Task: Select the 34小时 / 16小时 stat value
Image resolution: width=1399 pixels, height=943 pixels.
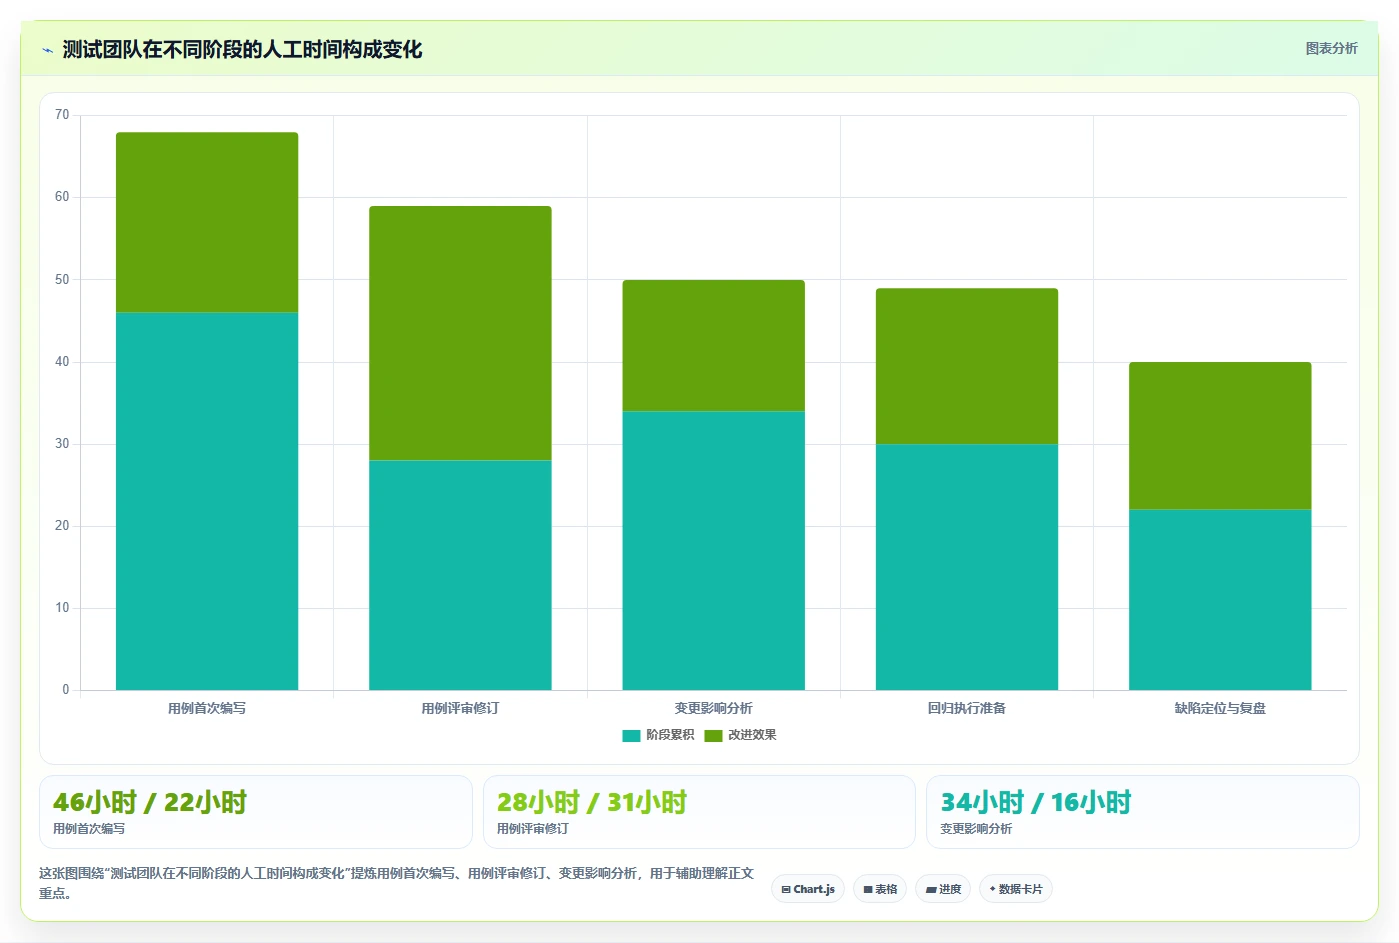Action: tap(1036, 803)
